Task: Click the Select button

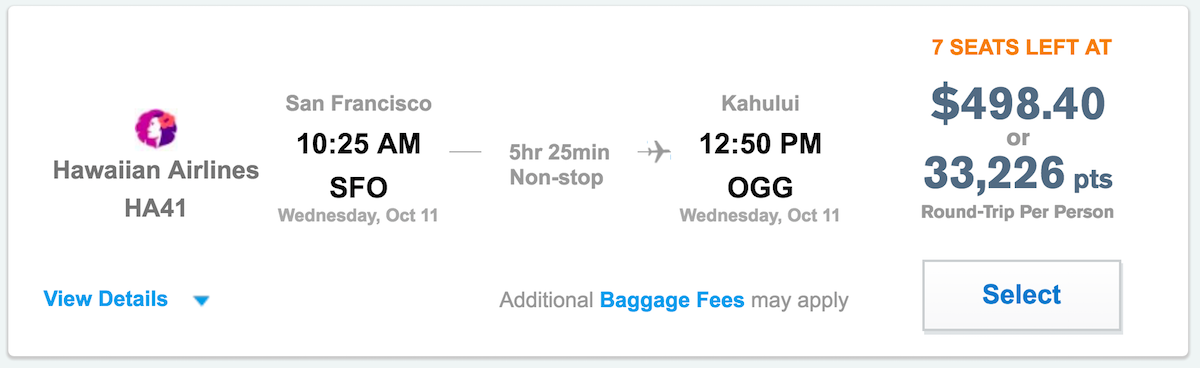Action: tap(1021, 295)
